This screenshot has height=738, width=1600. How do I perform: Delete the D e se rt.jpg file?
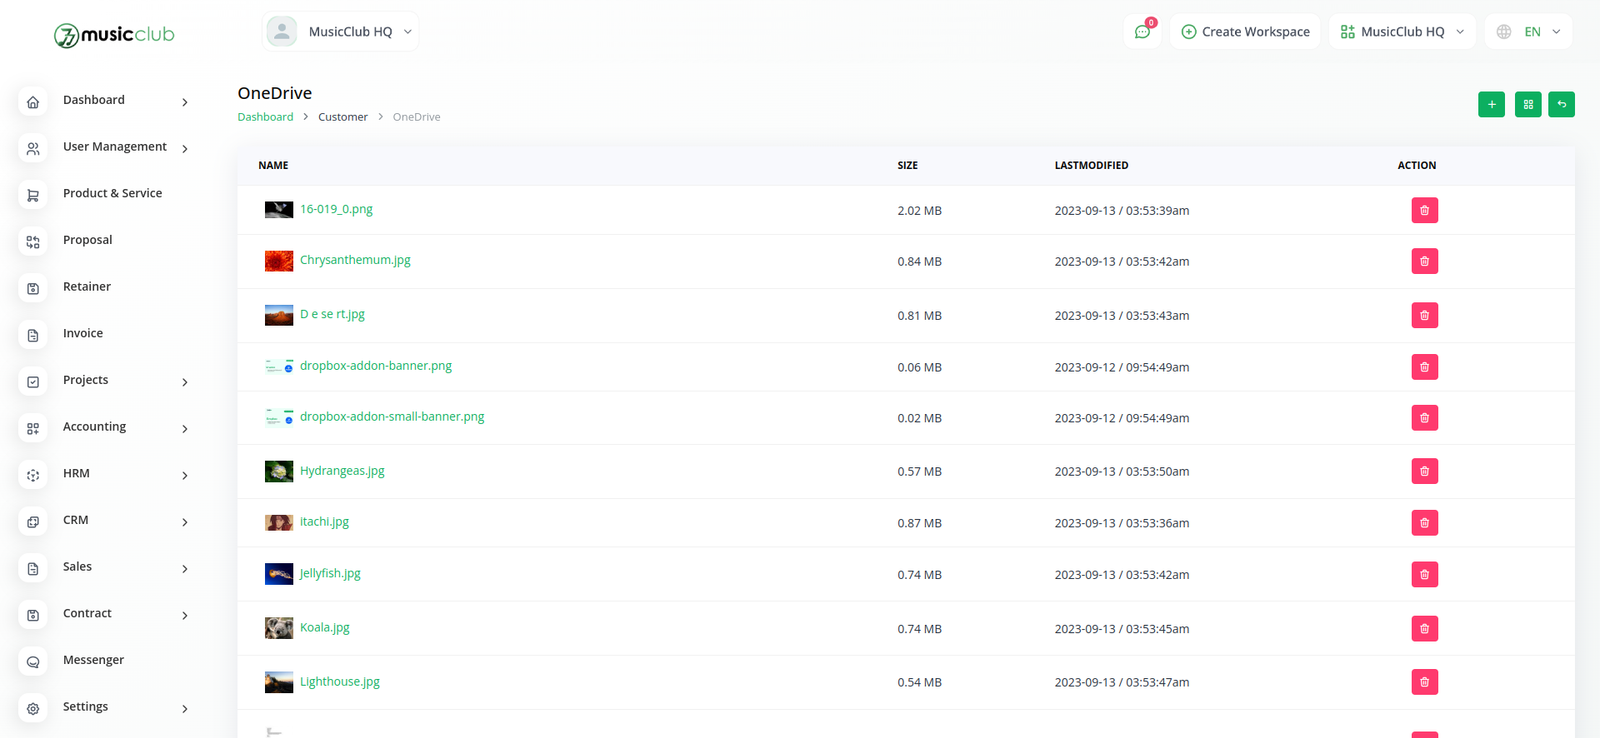pyautogui.click(x=1424, y=315)
